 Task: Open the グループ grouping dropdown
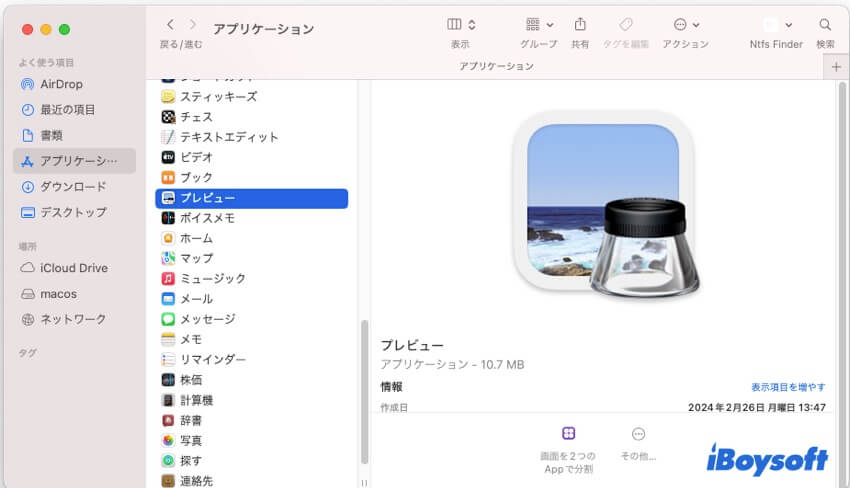click(539, 24)
